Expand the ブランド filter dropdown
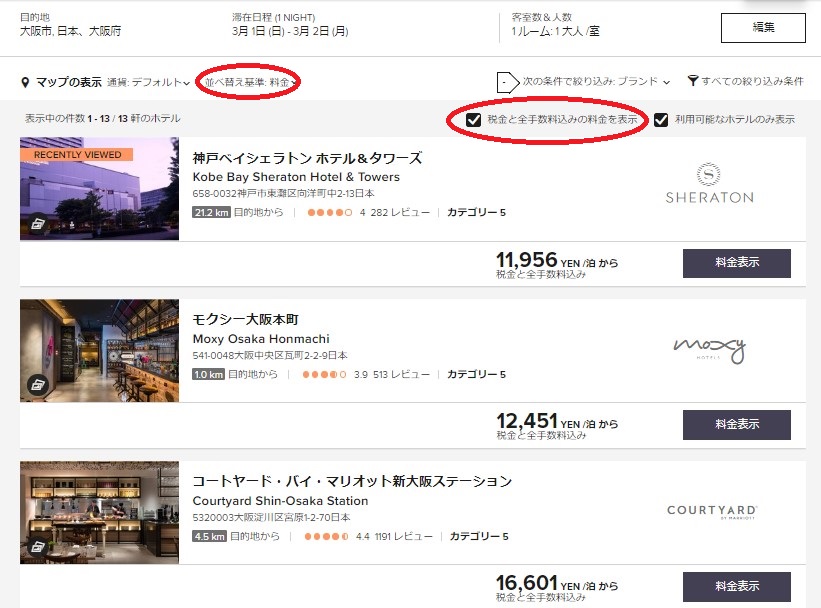 coord(597,81)
